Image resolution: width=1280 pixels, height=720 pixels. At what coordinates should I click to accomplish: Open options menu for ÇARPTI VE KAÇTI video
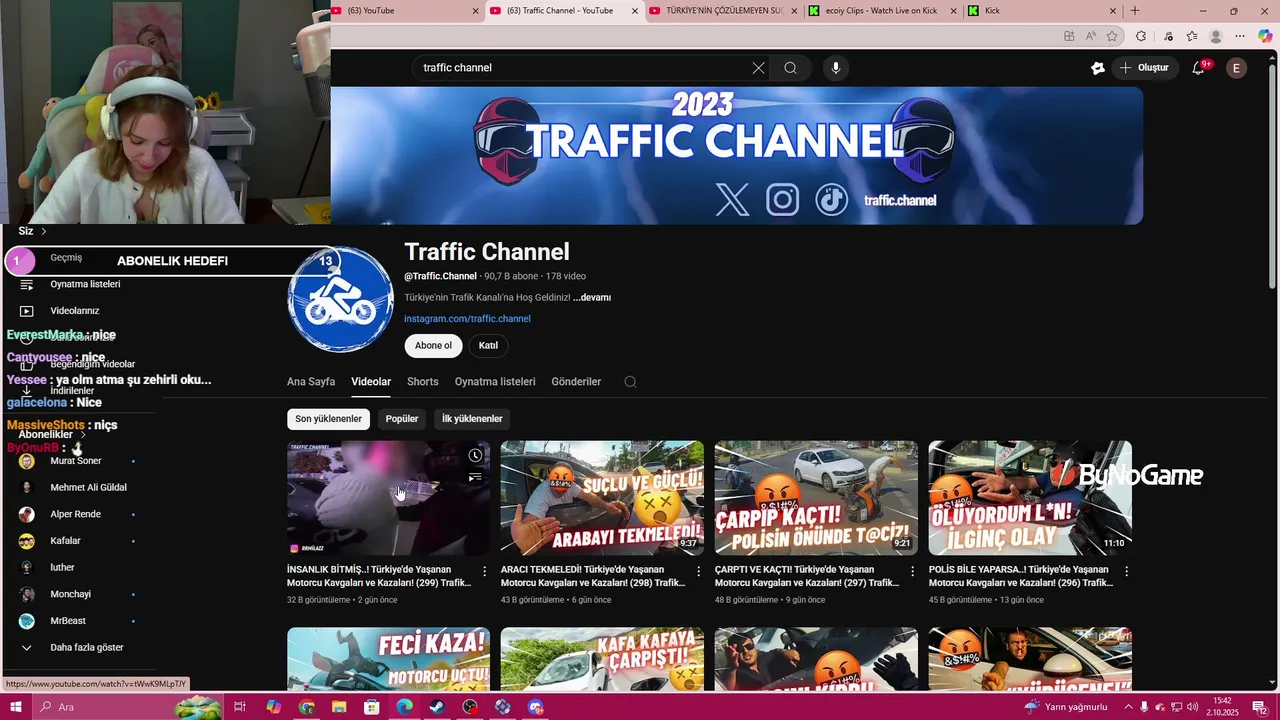912,571
